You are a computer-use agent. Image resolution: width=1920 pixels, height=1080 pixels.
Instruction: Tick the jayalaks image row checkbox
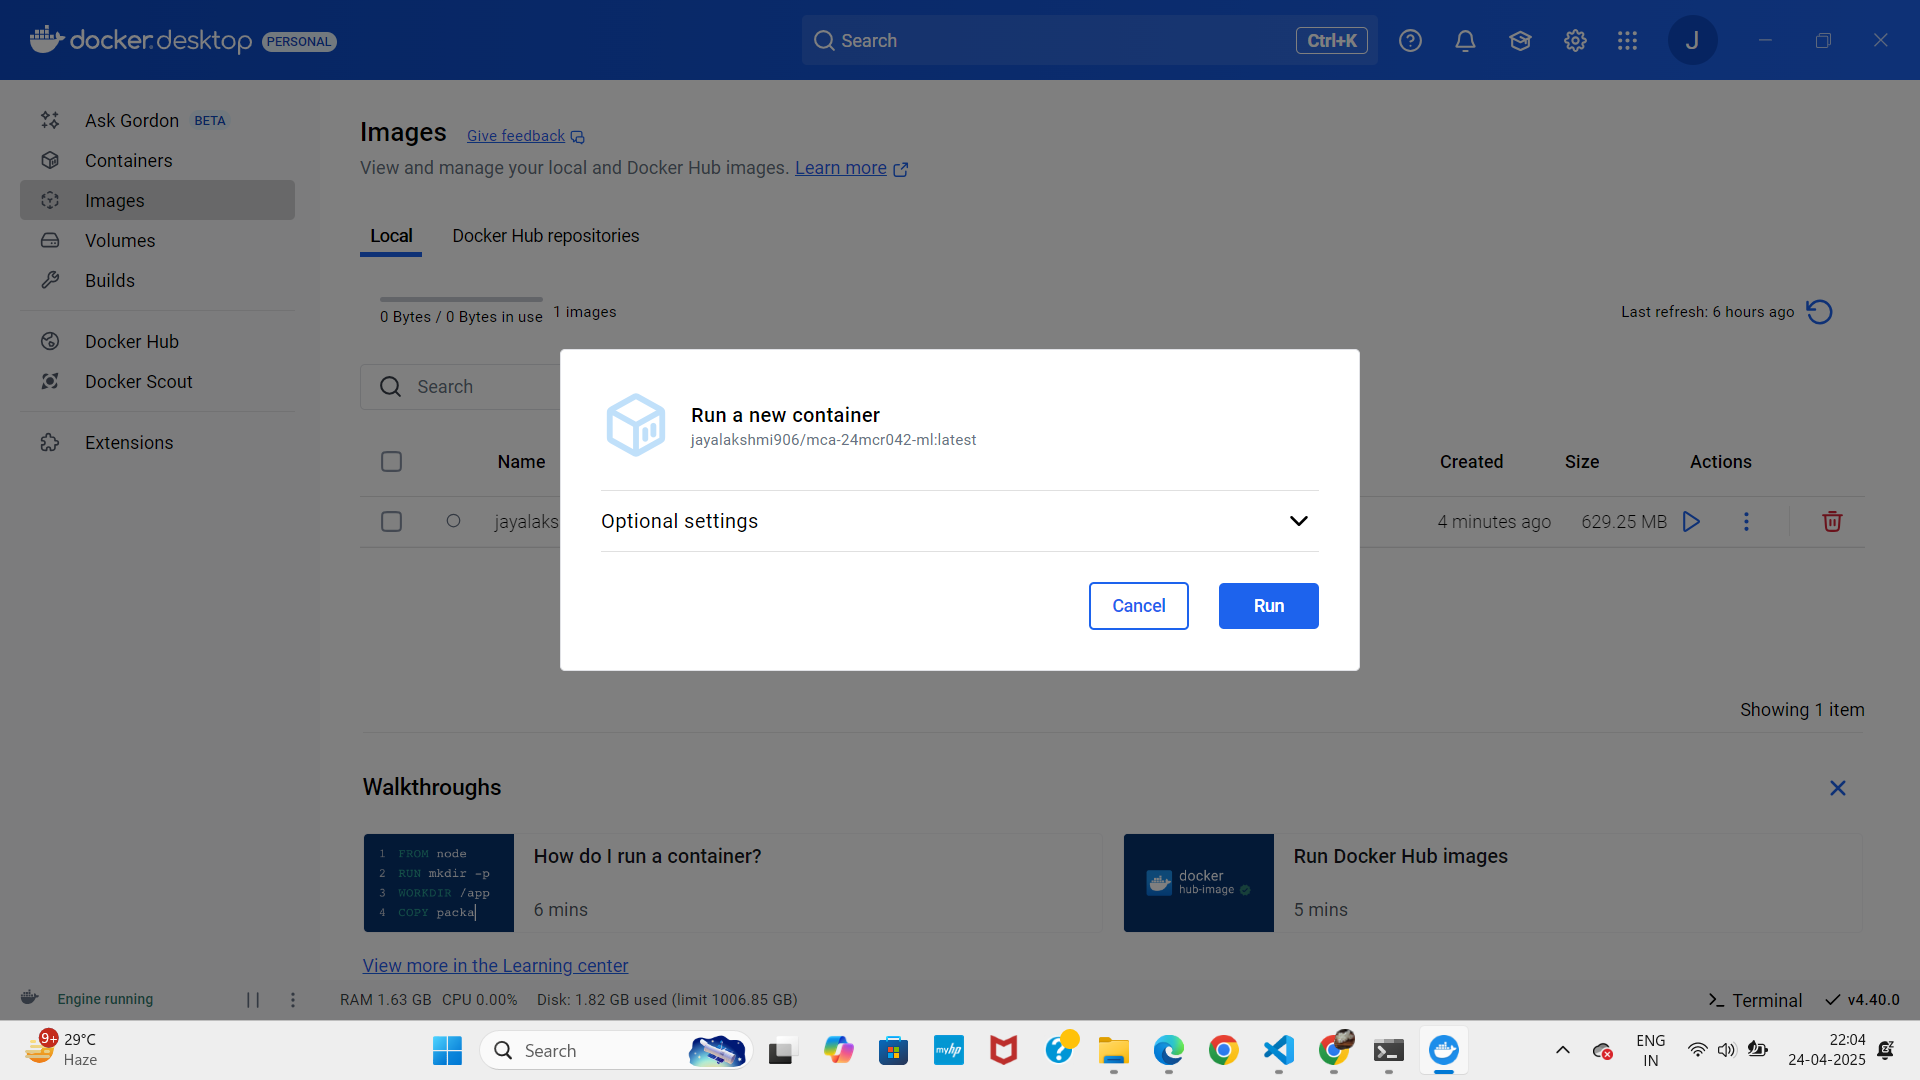(x=391, y=521)
